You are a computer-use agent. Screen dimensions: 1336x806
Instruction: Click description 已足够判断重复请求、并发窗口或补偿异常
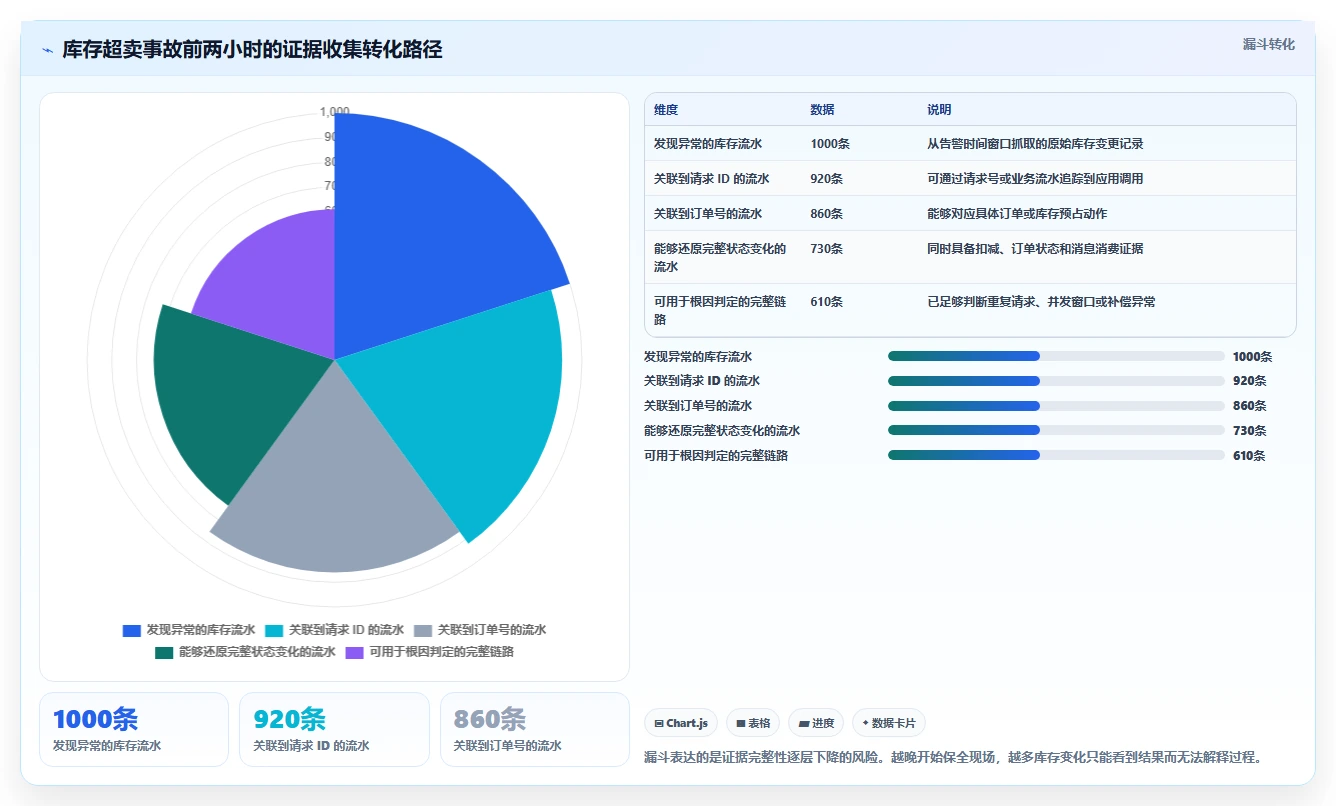coord(1041,302)
